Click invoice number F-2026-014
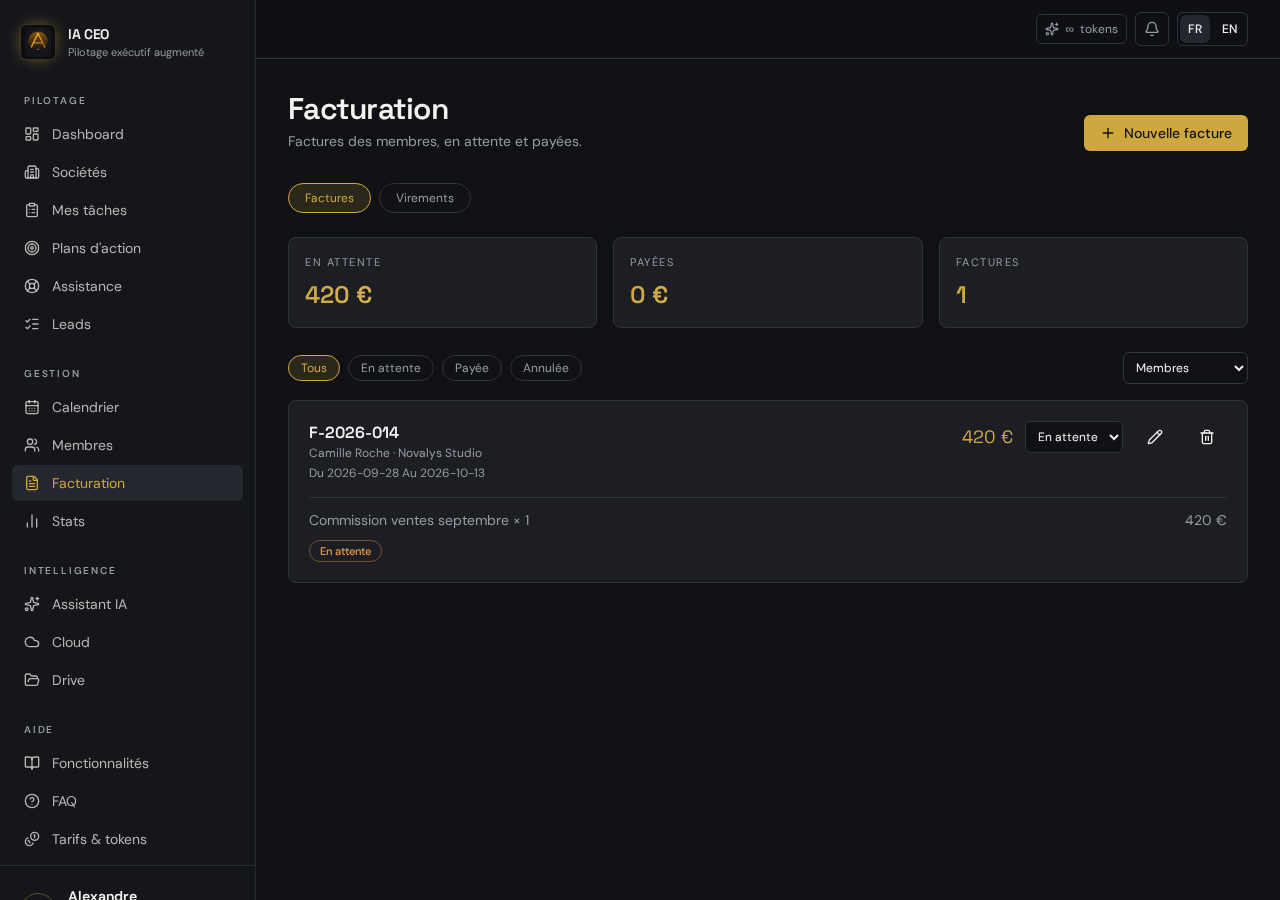1280x900 pixels. tap(354, 432)
